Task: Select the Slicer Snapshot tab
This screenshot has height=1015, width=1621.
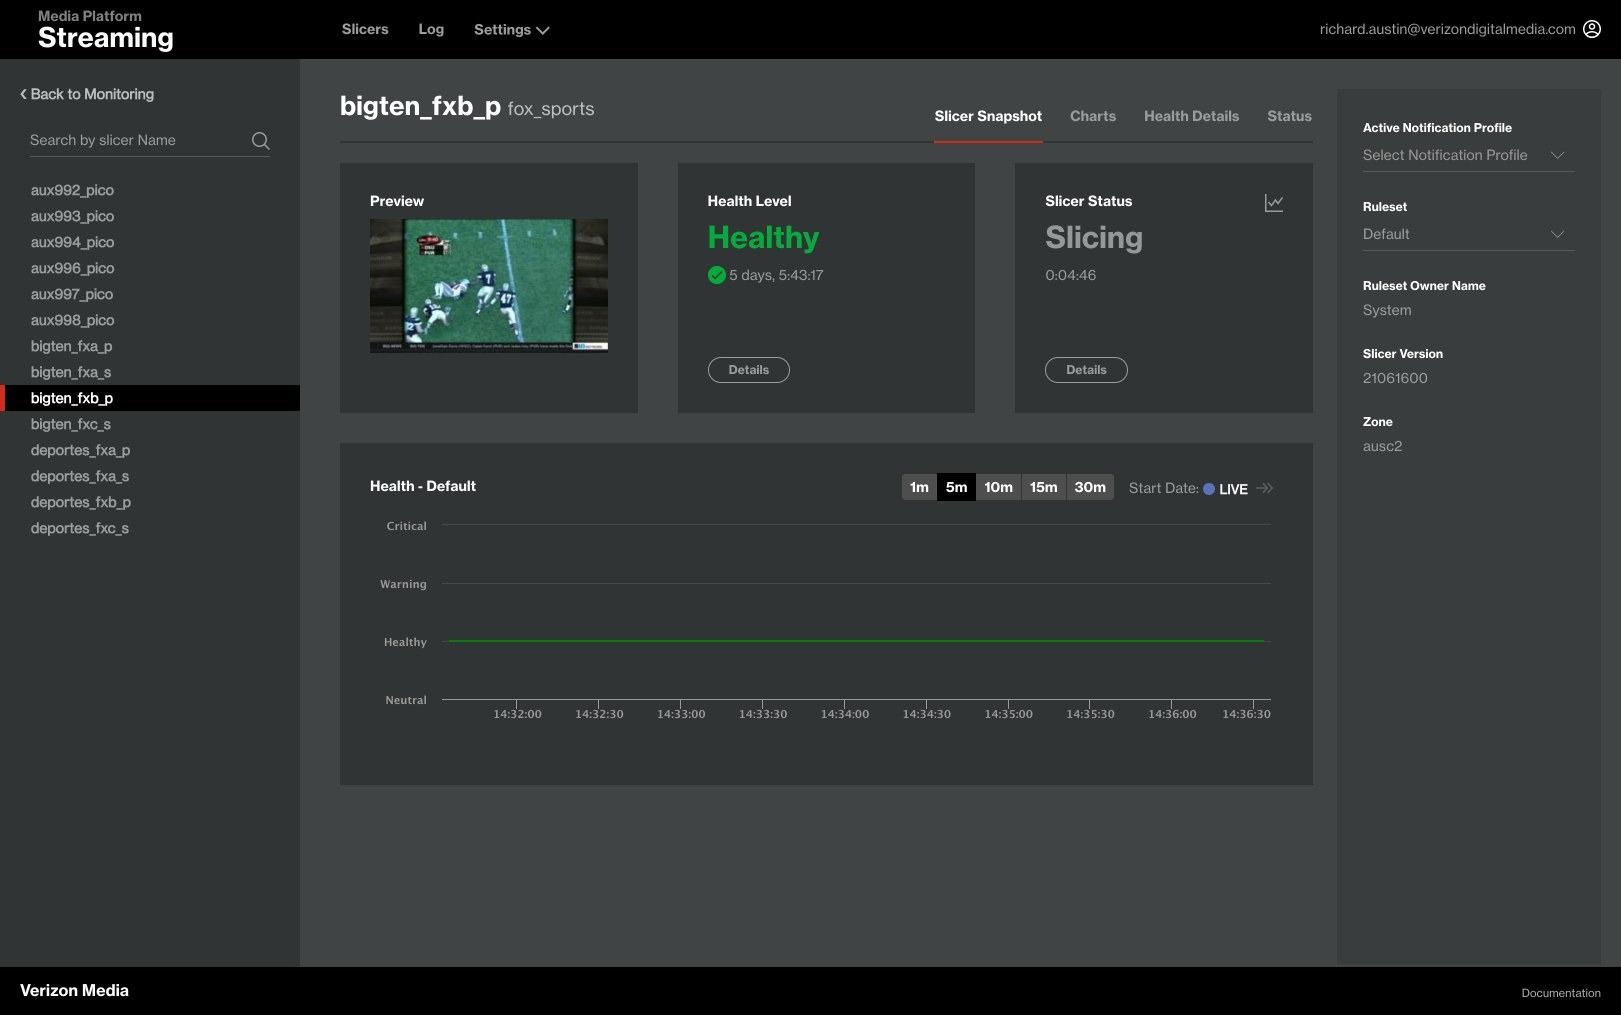Action: [988, 116]
